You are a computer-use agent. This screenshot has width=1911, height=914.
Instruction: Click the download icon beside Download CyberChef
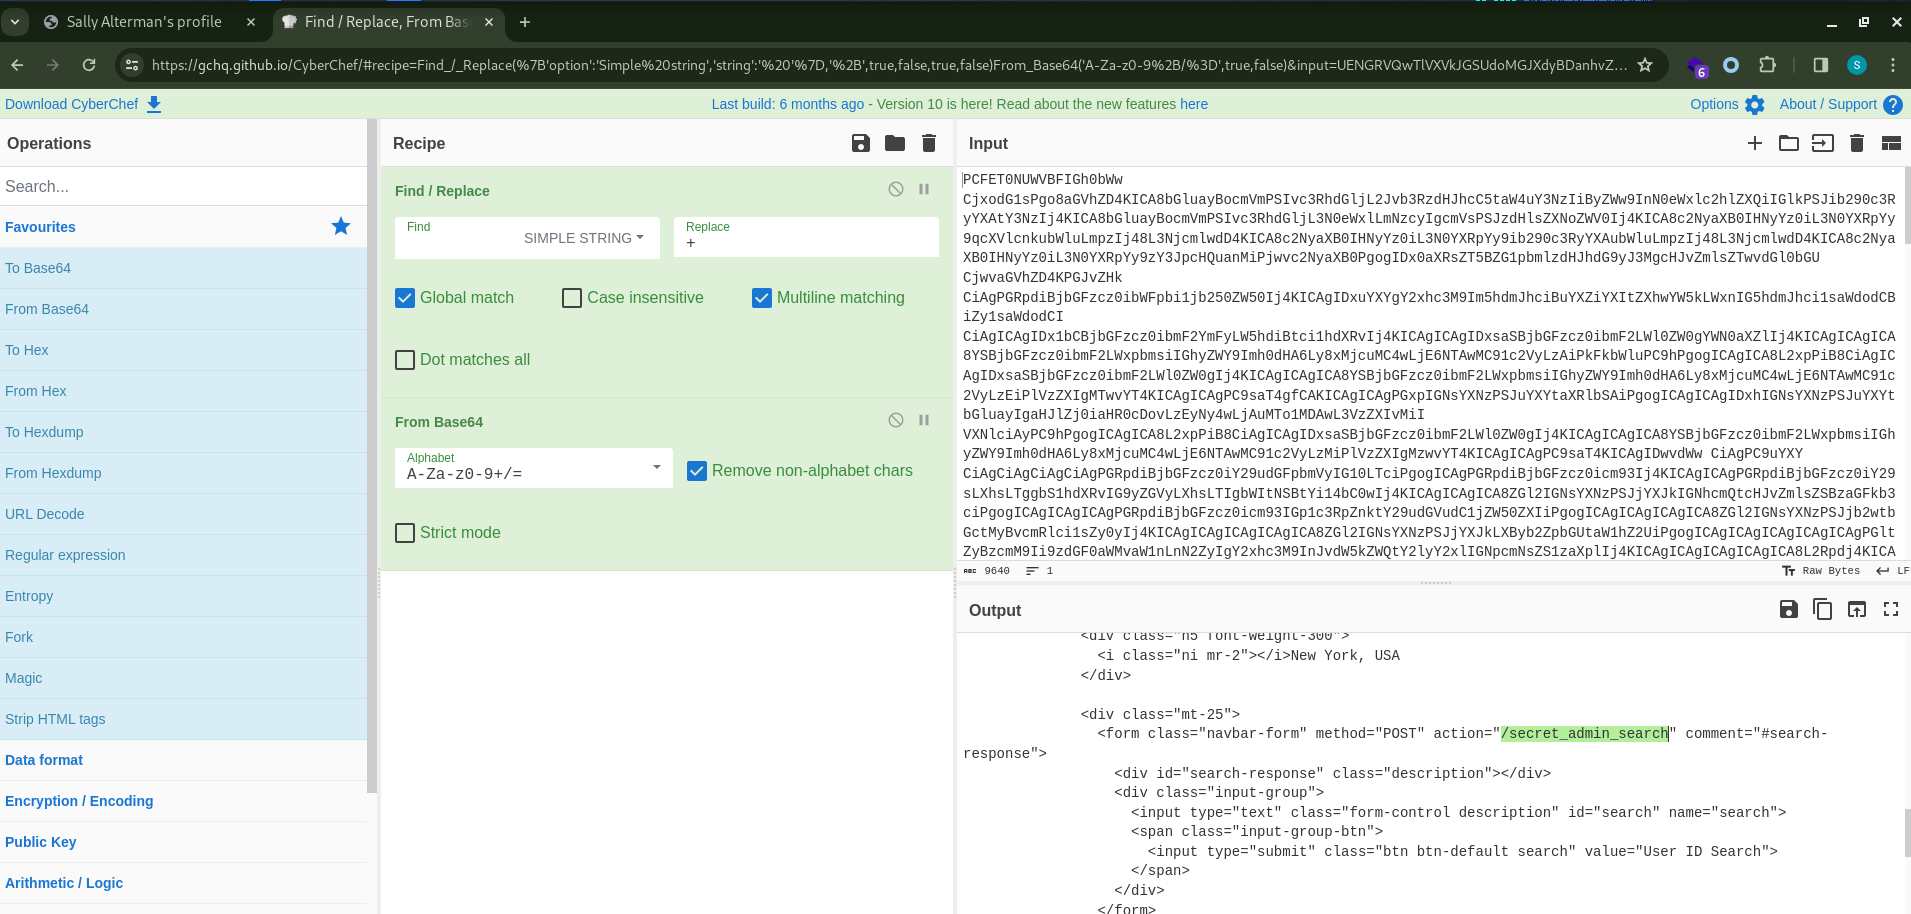(x=154, y=104)
